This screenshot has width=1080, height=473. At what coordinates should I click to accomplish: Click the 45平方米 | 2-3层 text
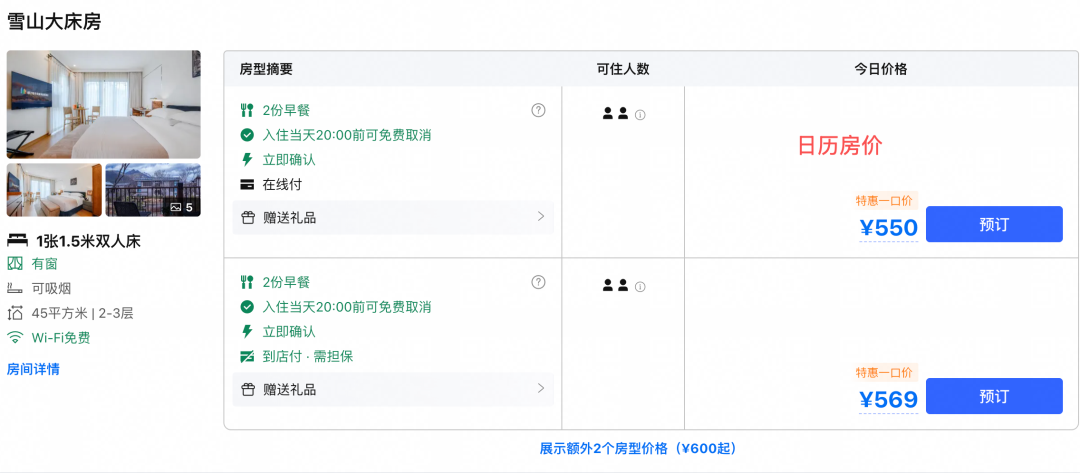pos(83,313)
